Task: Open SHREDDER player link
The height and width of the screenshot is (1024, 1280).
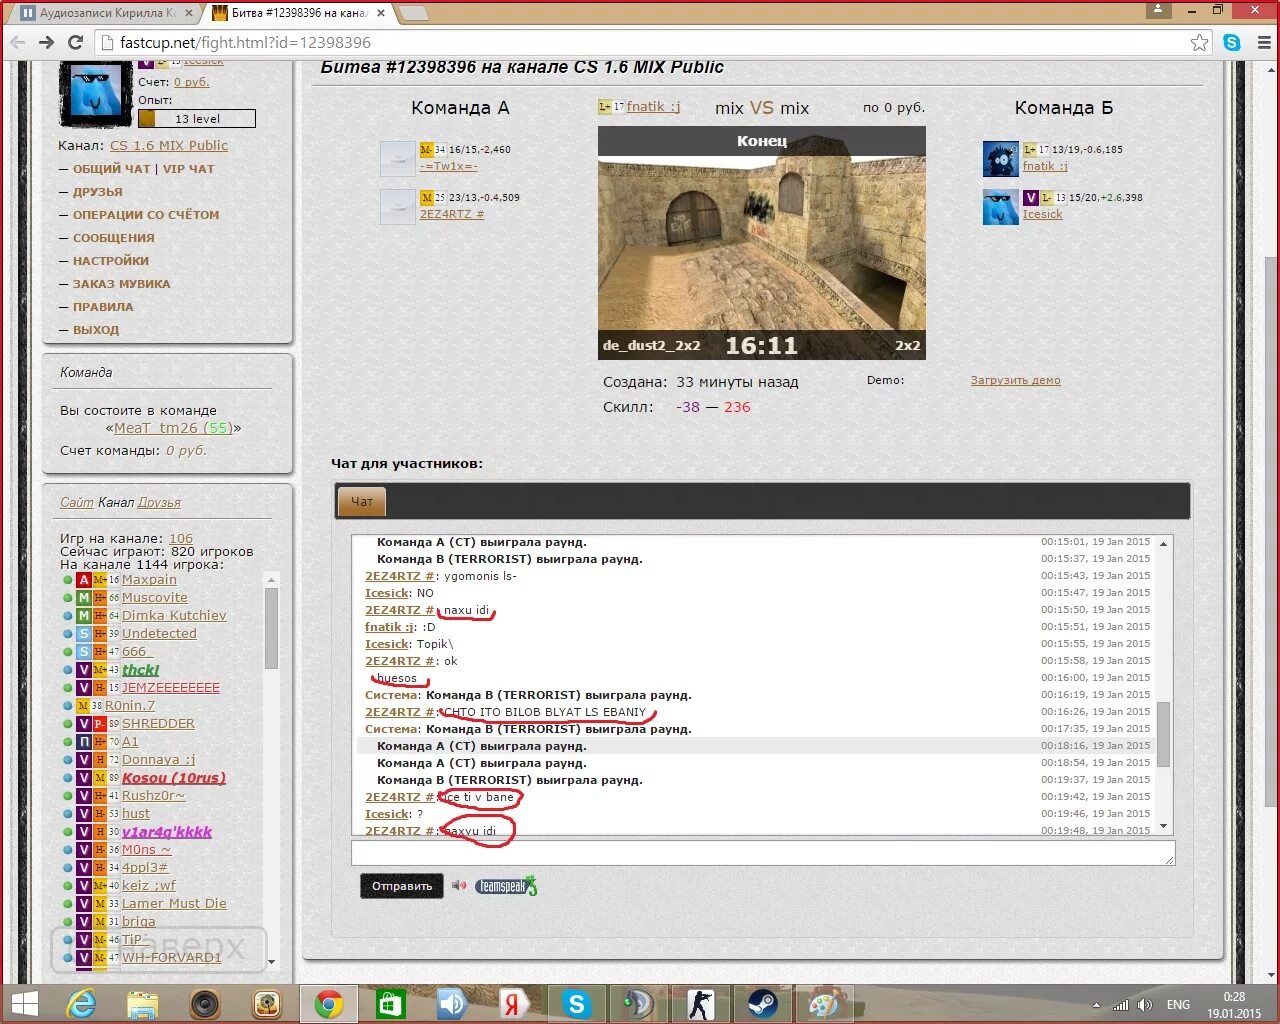Action: click(x=158, y=724)
